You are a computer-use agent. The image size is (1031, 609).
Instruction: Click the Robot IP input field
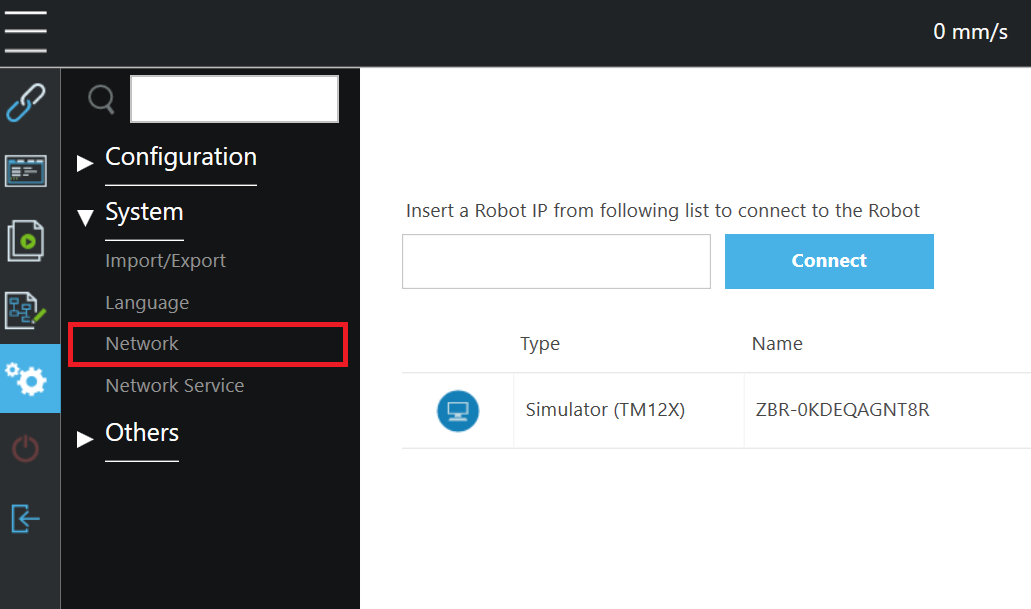click(x=556, y=261)
